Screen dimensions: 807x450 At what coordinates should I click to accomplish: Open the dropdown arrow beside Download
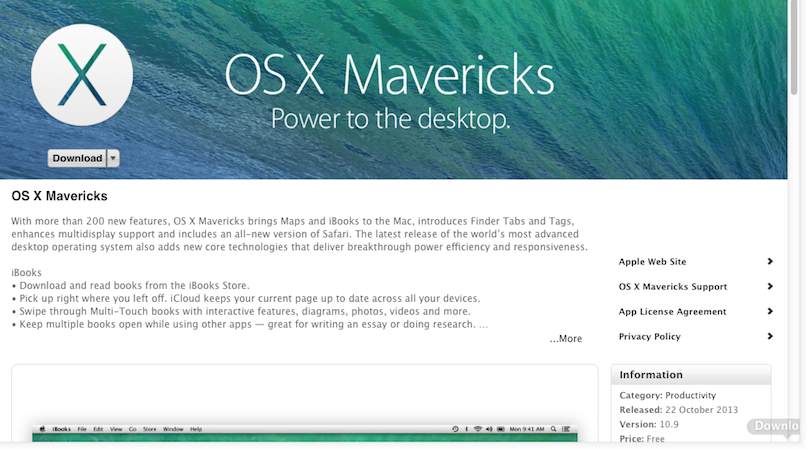(x=113, y=158)
